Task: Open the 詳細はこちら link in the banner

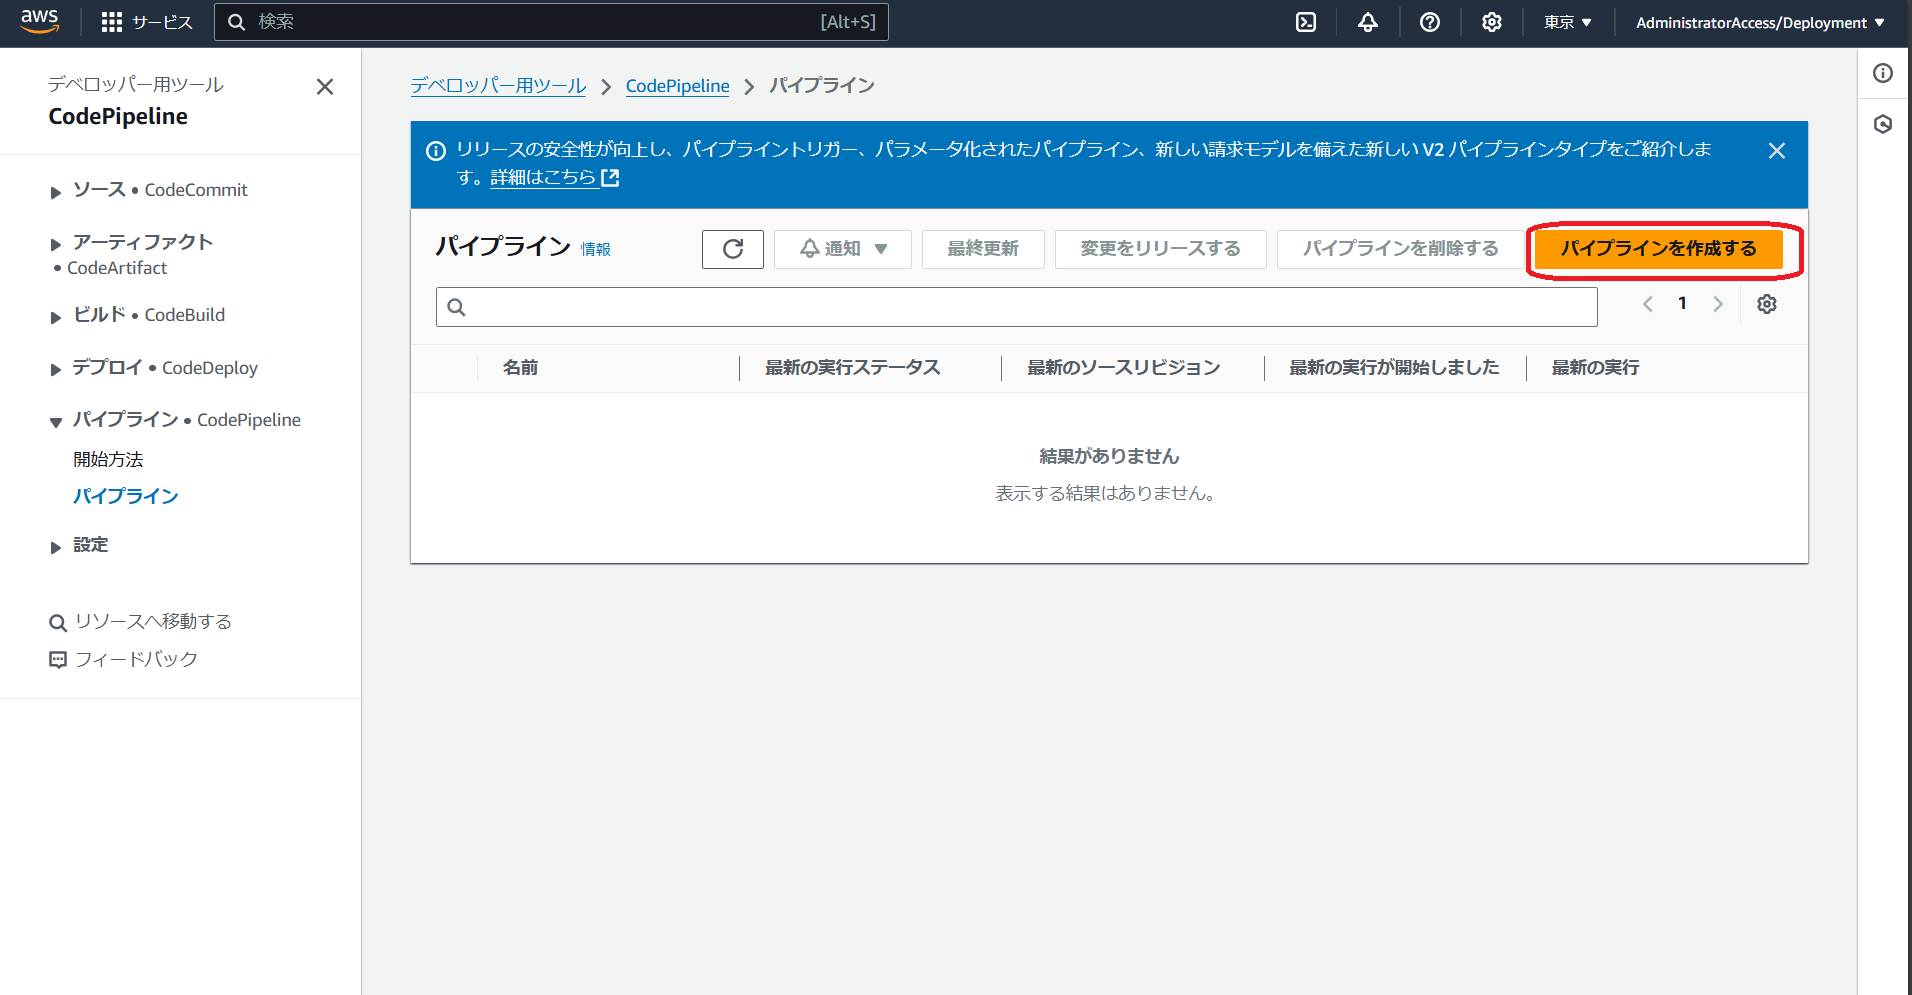Action: tap(544, 177)
